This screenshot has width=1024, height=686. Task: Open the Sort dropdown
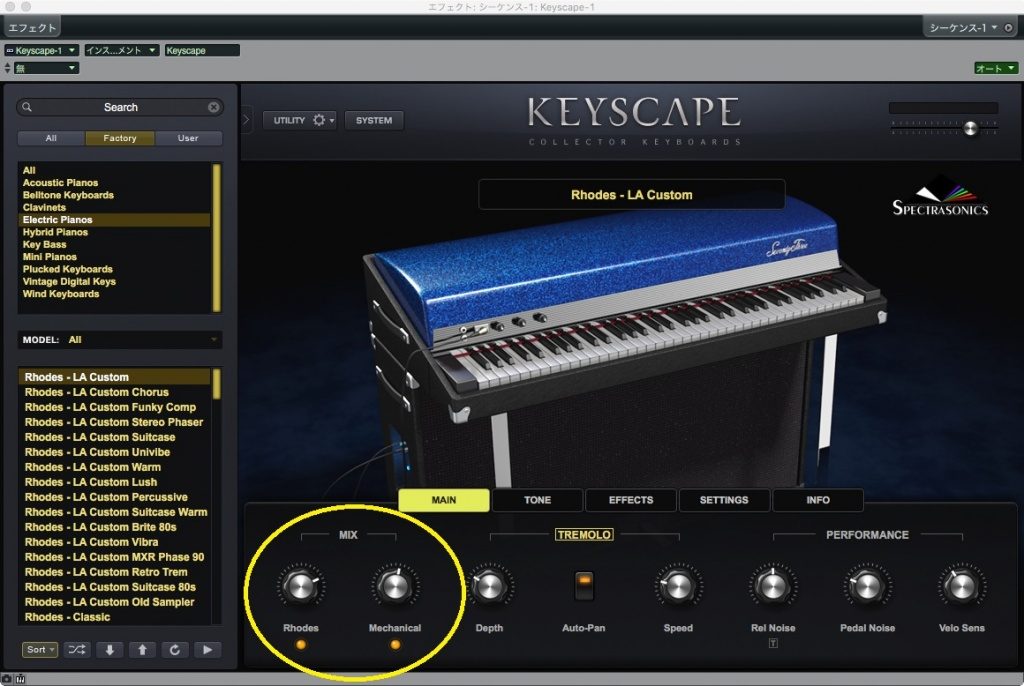(x=40, y=649)
